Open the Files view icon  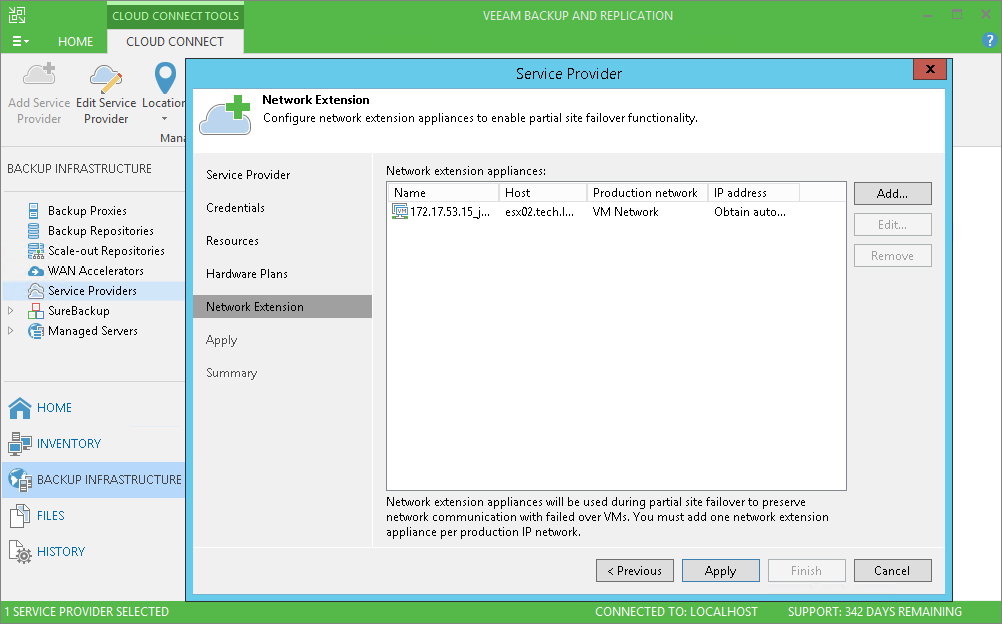pyautogui.click(x=20, y=515)
